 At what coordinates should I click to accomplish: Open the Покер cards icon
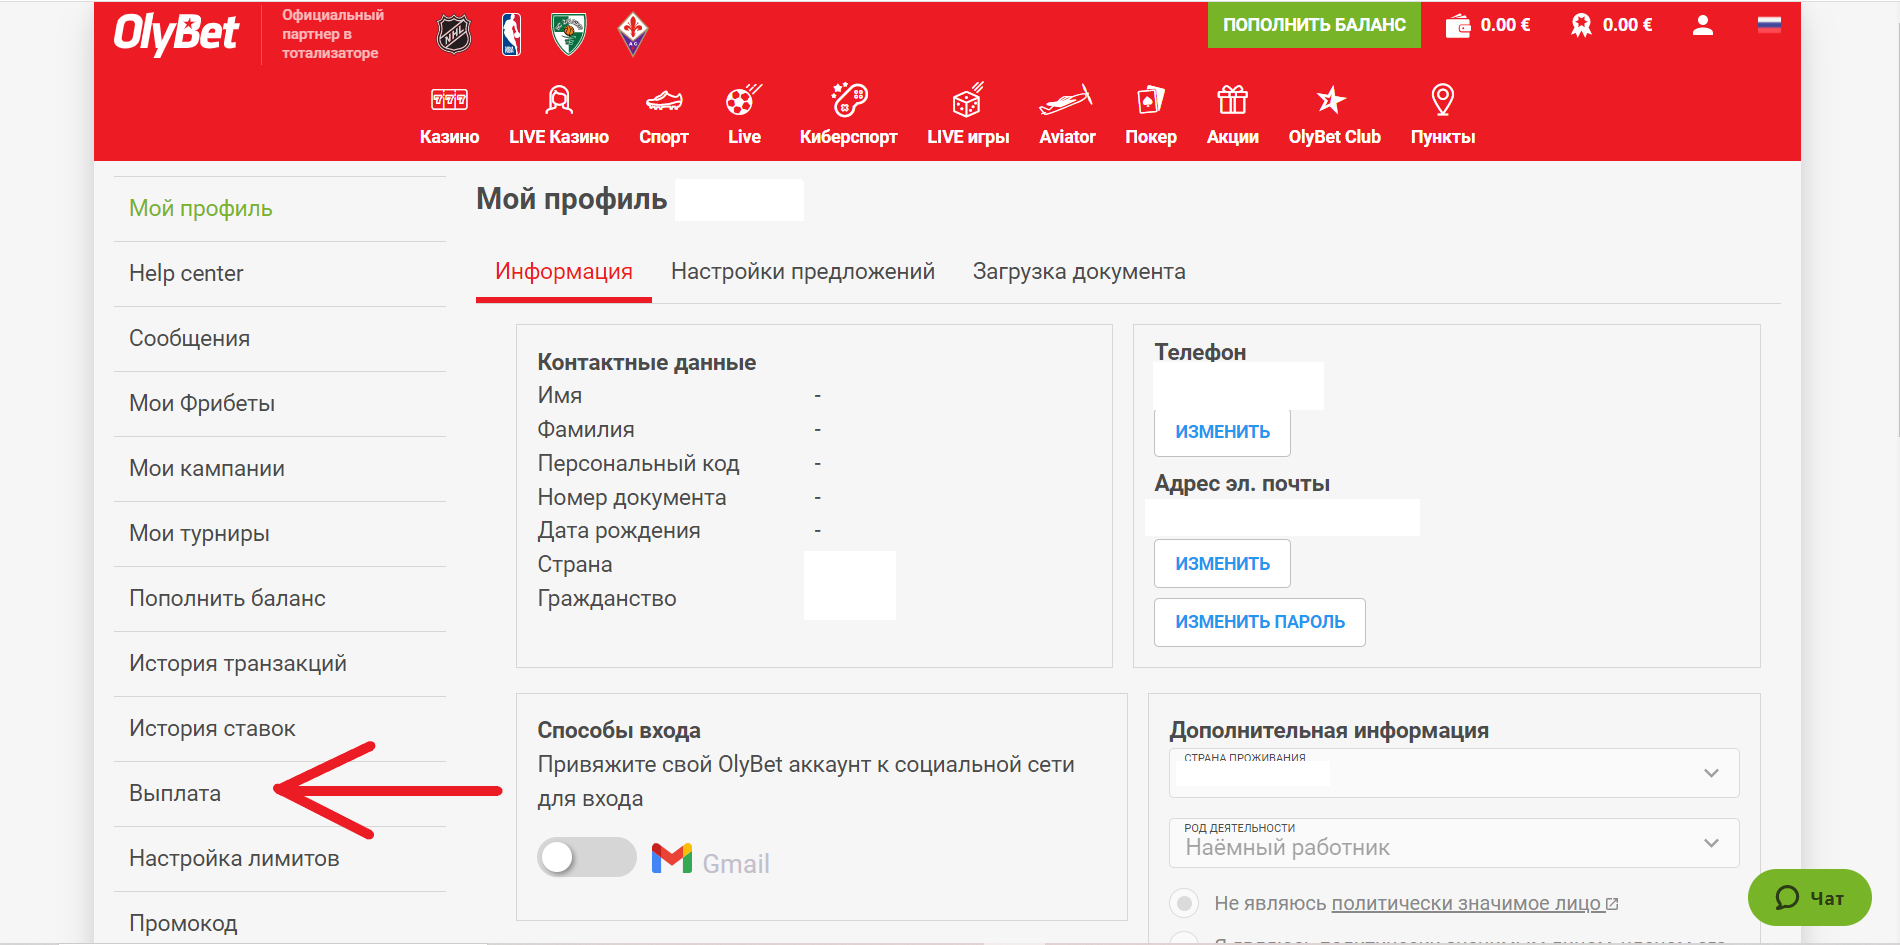coord(1151,99)
